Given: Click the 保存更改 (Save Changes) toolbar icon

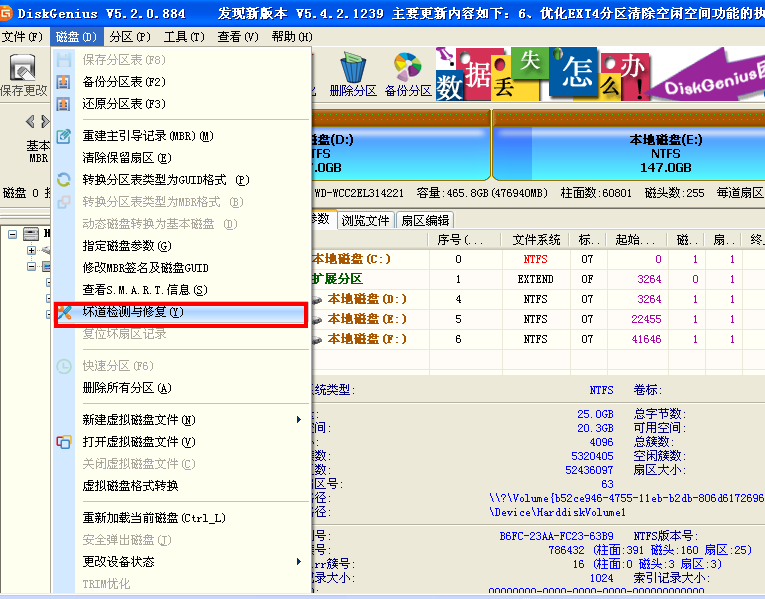Looking at the screenshot, I should pos(23,75).
